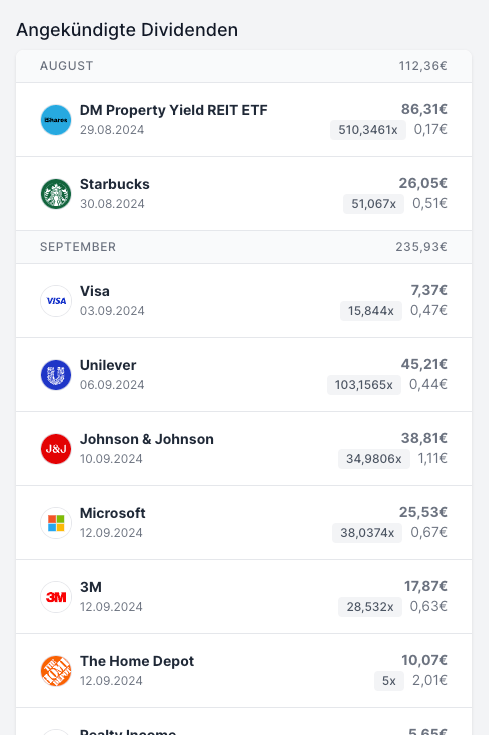Click the 51,067x share count badge
This screenshot has height=735, width=489.
pos(374,204)
